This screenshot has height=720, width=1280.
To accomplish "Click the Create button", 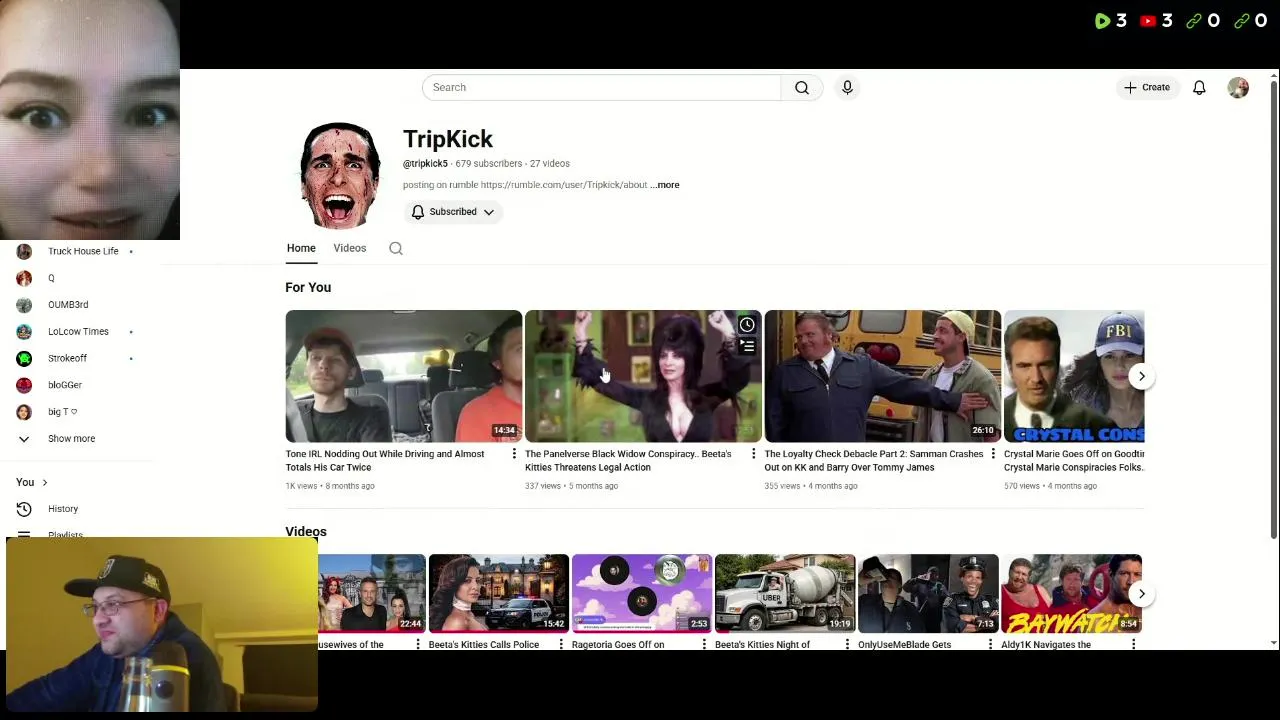I will tap(1146, 87).
